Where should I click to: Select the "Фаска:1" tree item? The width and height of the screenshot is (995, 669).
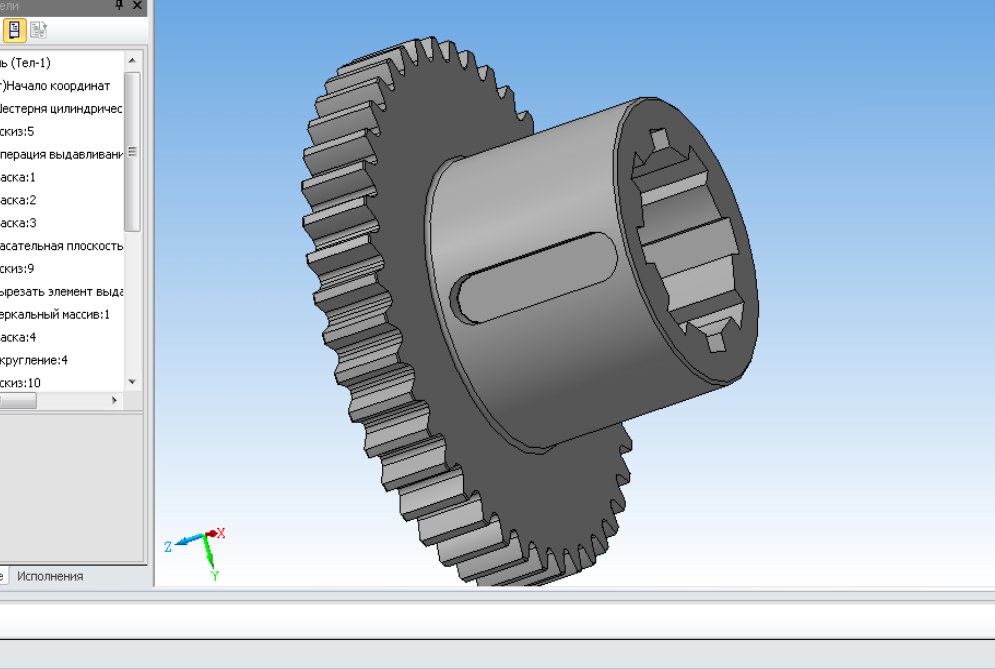18,177
